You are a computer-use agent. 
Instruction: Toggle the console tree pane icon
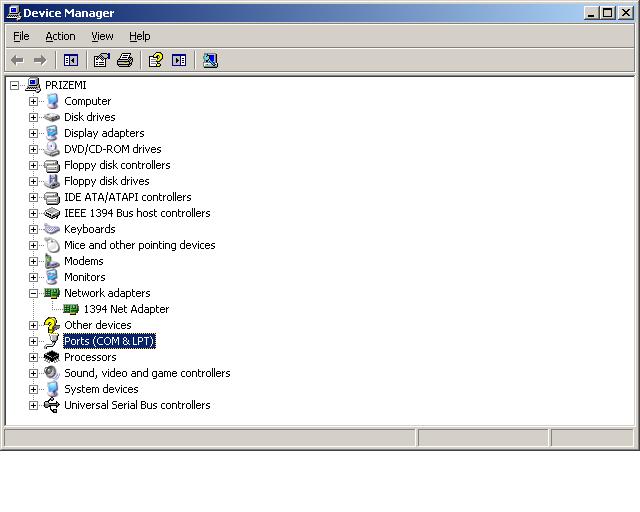[x=71, y=60]
